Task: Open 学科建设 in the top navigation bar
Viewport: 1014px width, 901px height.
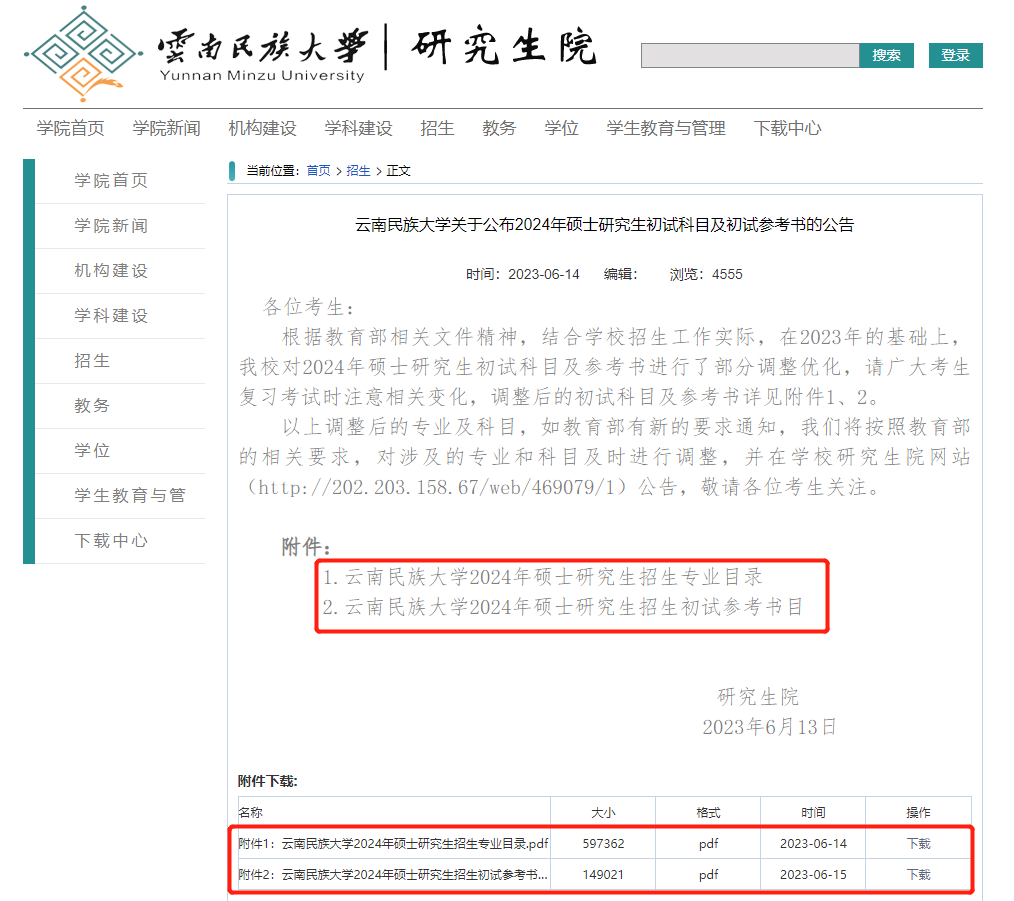Action: tap(358, 128)
